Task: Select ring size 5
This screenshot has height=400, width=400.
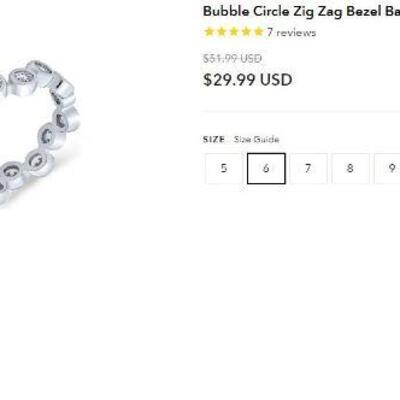Action: point(224,168)
